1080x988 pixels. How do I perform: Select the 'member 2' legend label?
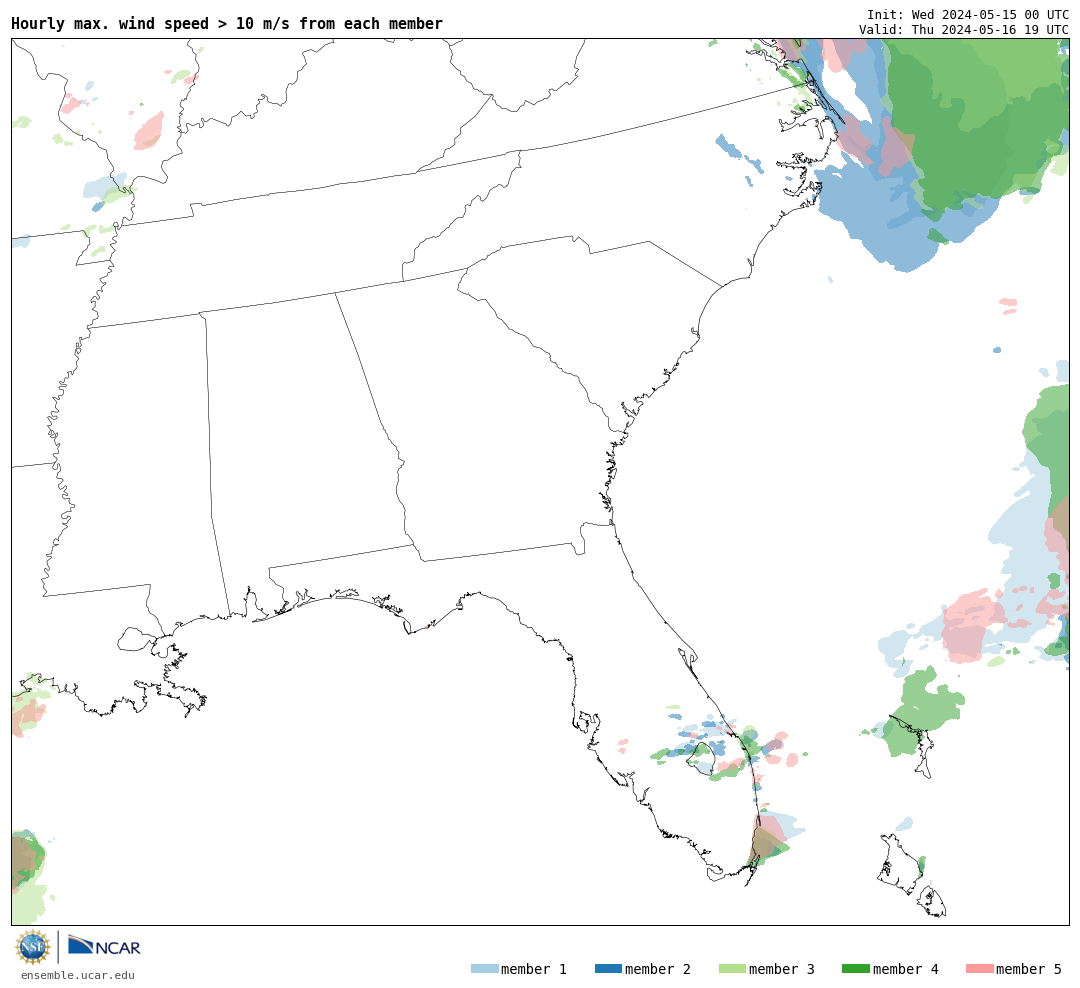point(658,969)
